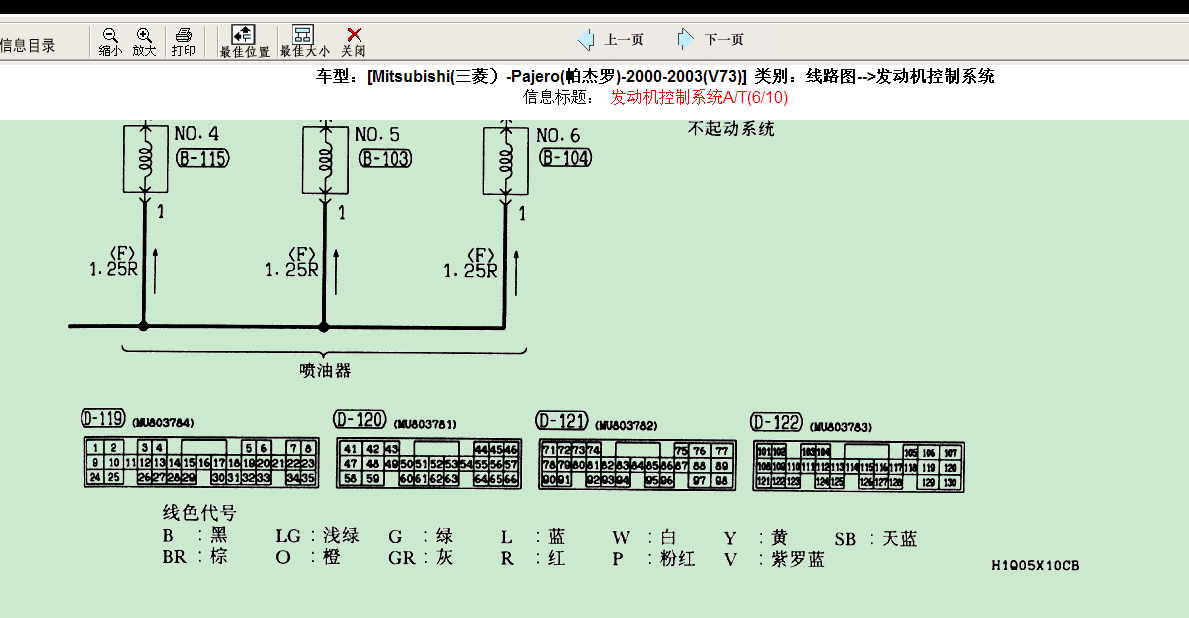Select the 最佳大小 best size icon

304,42
